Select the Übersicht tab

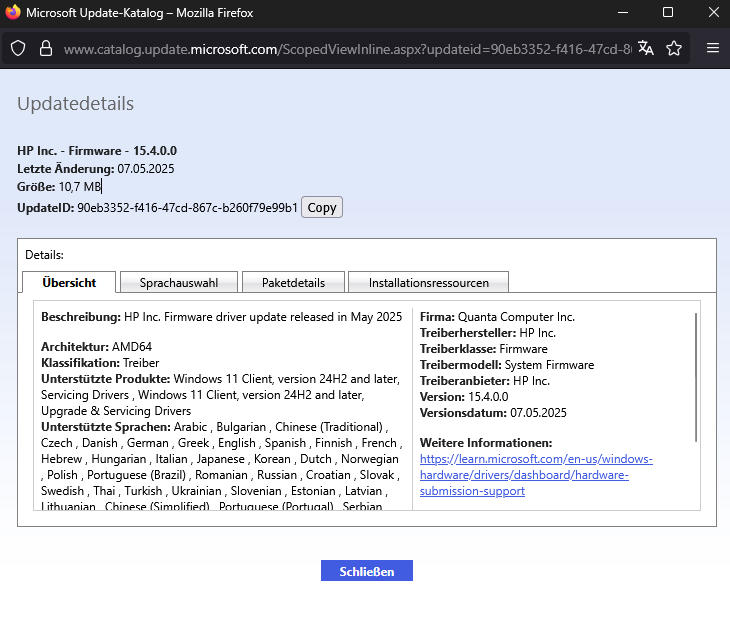(69, 283)
